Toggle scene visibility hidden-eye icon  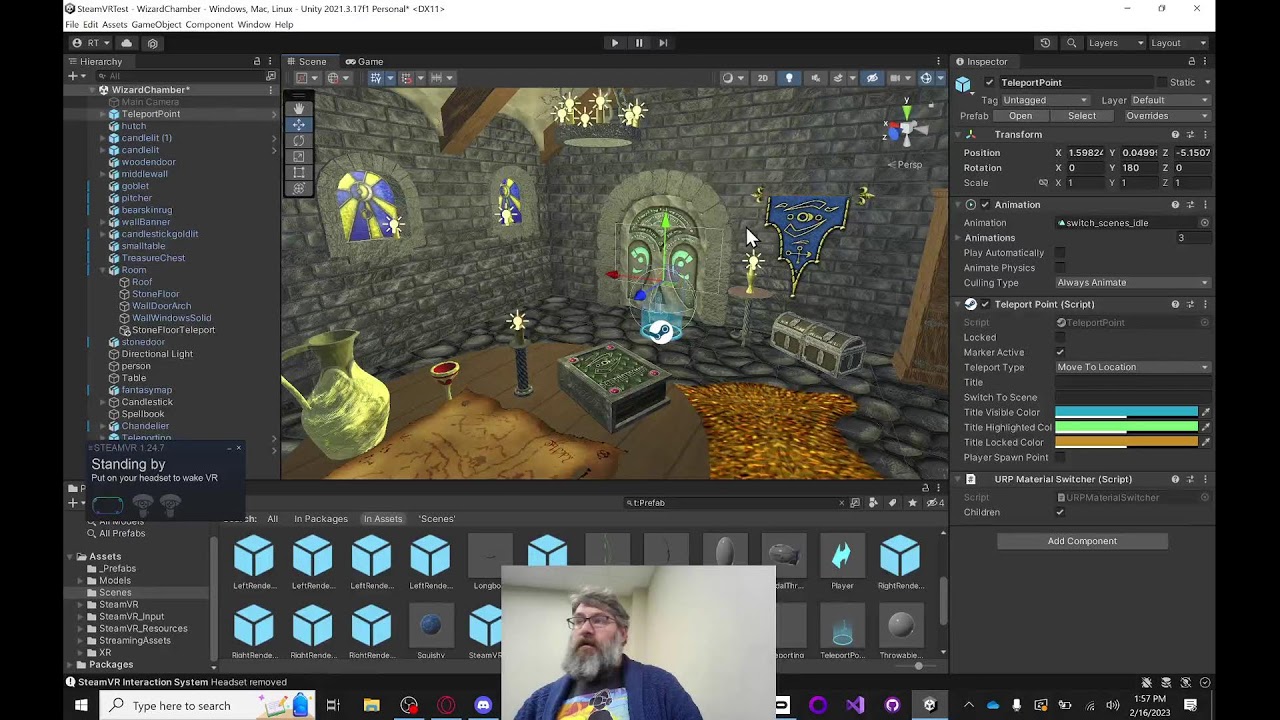pos(872,78)
